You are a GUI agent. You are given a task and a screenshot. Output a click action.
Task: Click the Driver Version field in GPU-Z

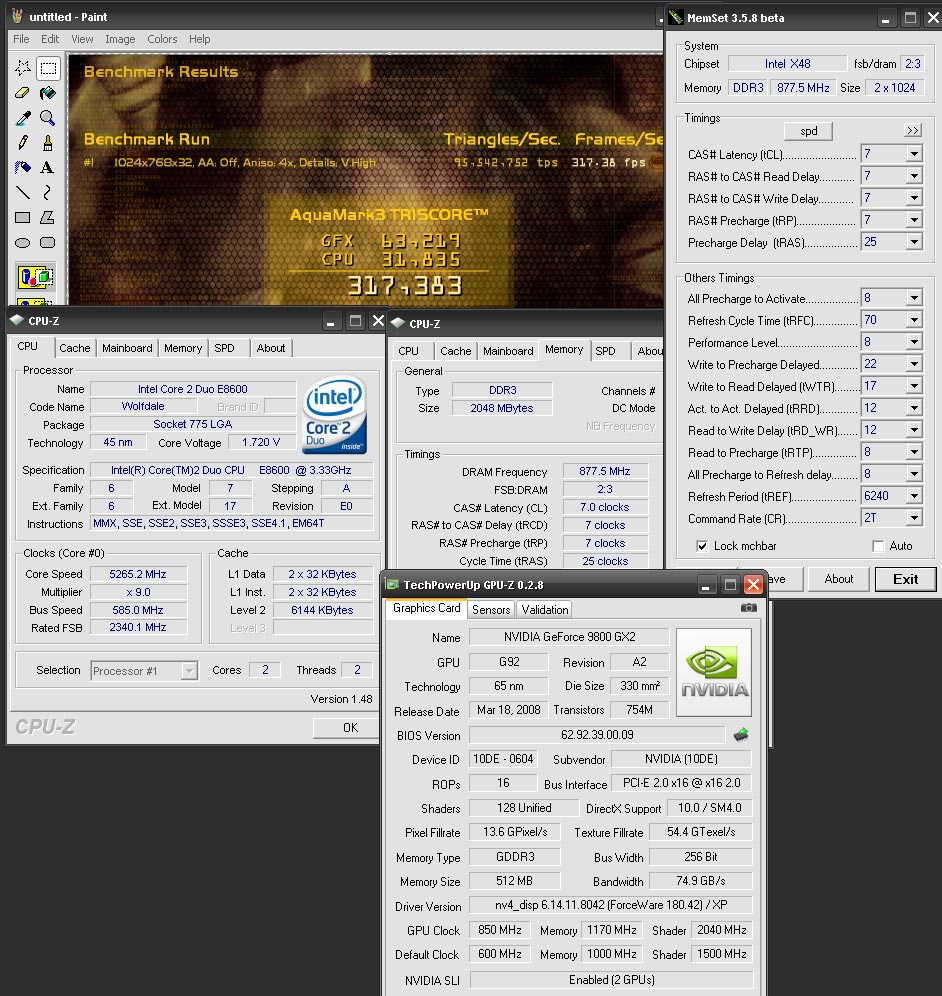point(610,905)
